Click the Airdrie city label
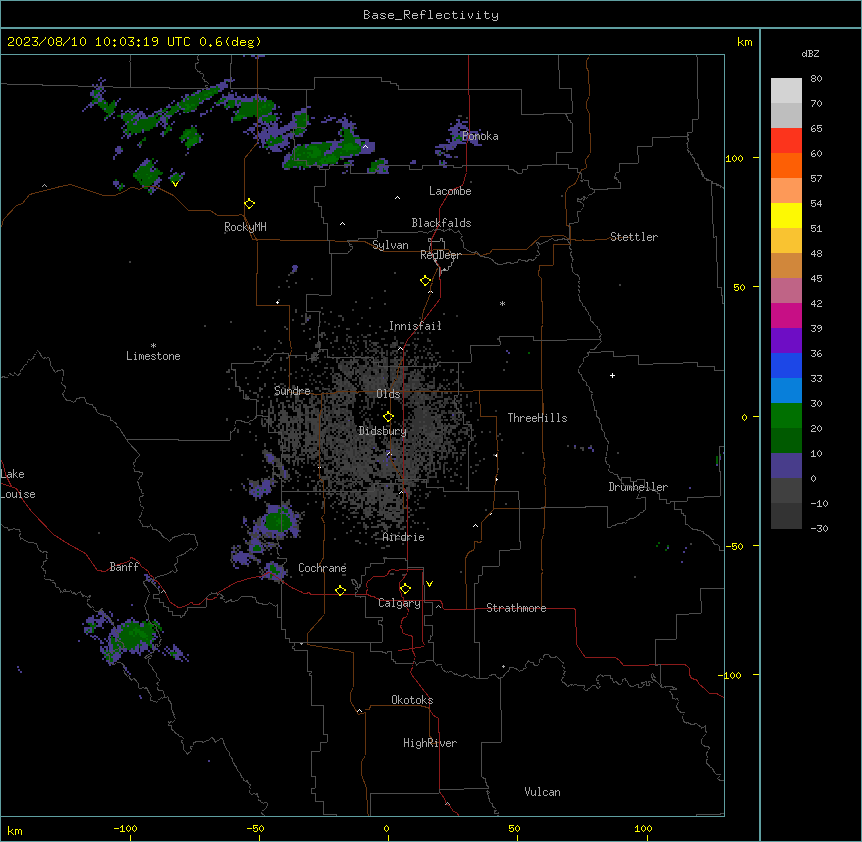This screenshot has height=842, width=862. coord(404,537)
